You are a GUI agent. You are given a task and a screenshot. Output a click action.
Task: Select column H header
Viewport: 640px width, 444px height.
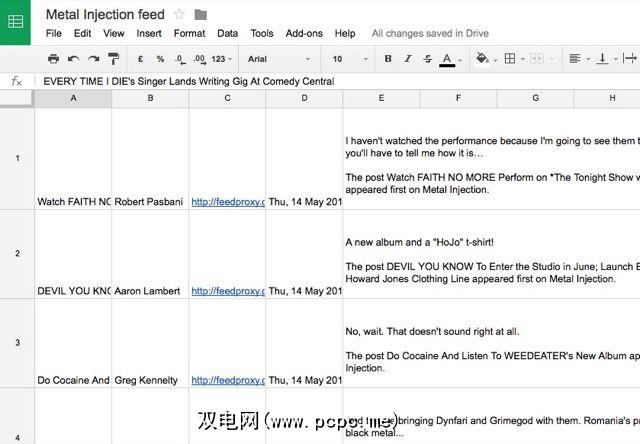607,98
